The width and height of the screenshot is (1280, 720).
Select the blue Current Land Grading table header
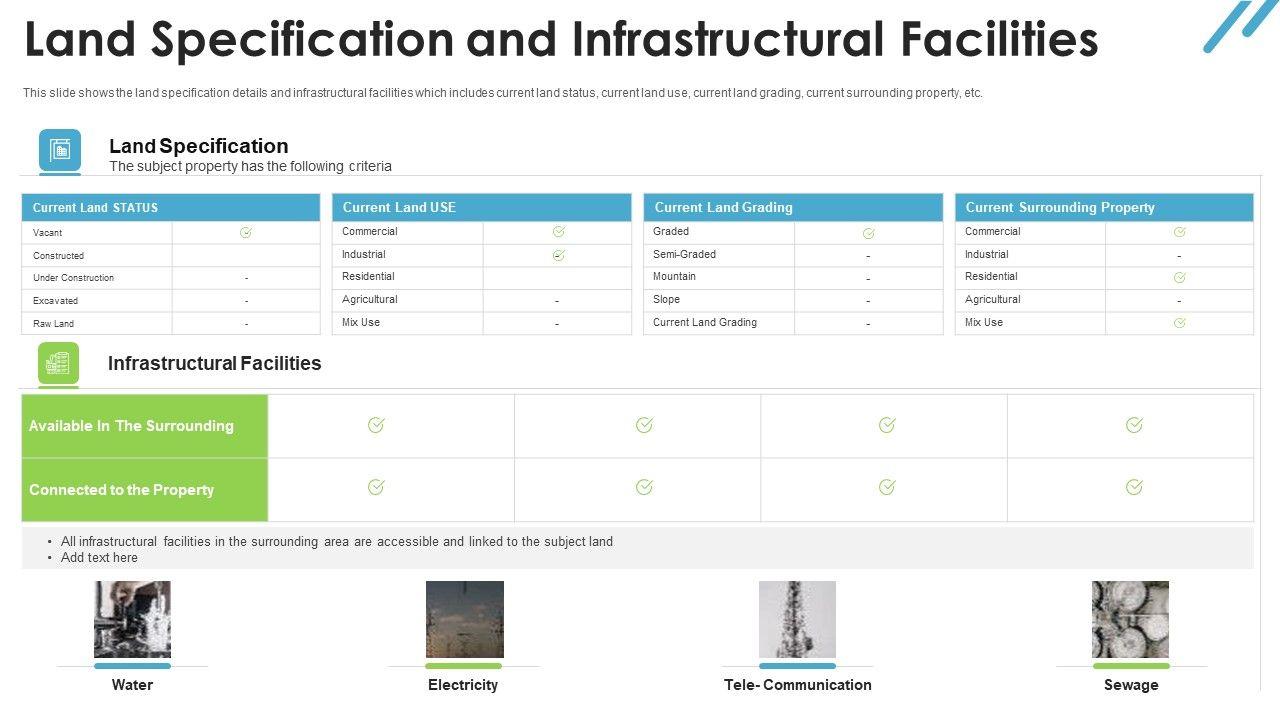(x=793, y=207)
